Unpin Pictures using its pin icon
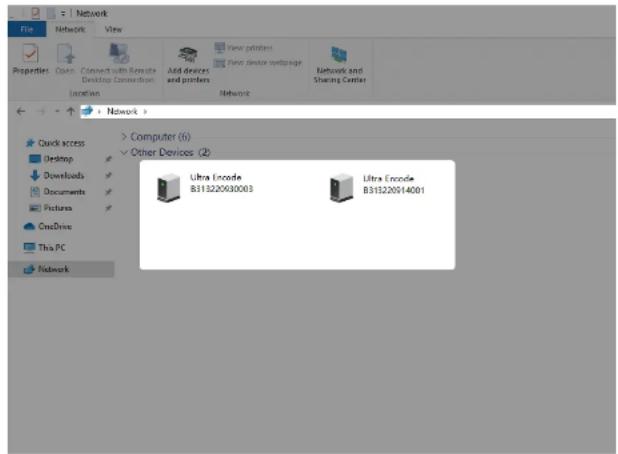 click(x=108, y=208)
